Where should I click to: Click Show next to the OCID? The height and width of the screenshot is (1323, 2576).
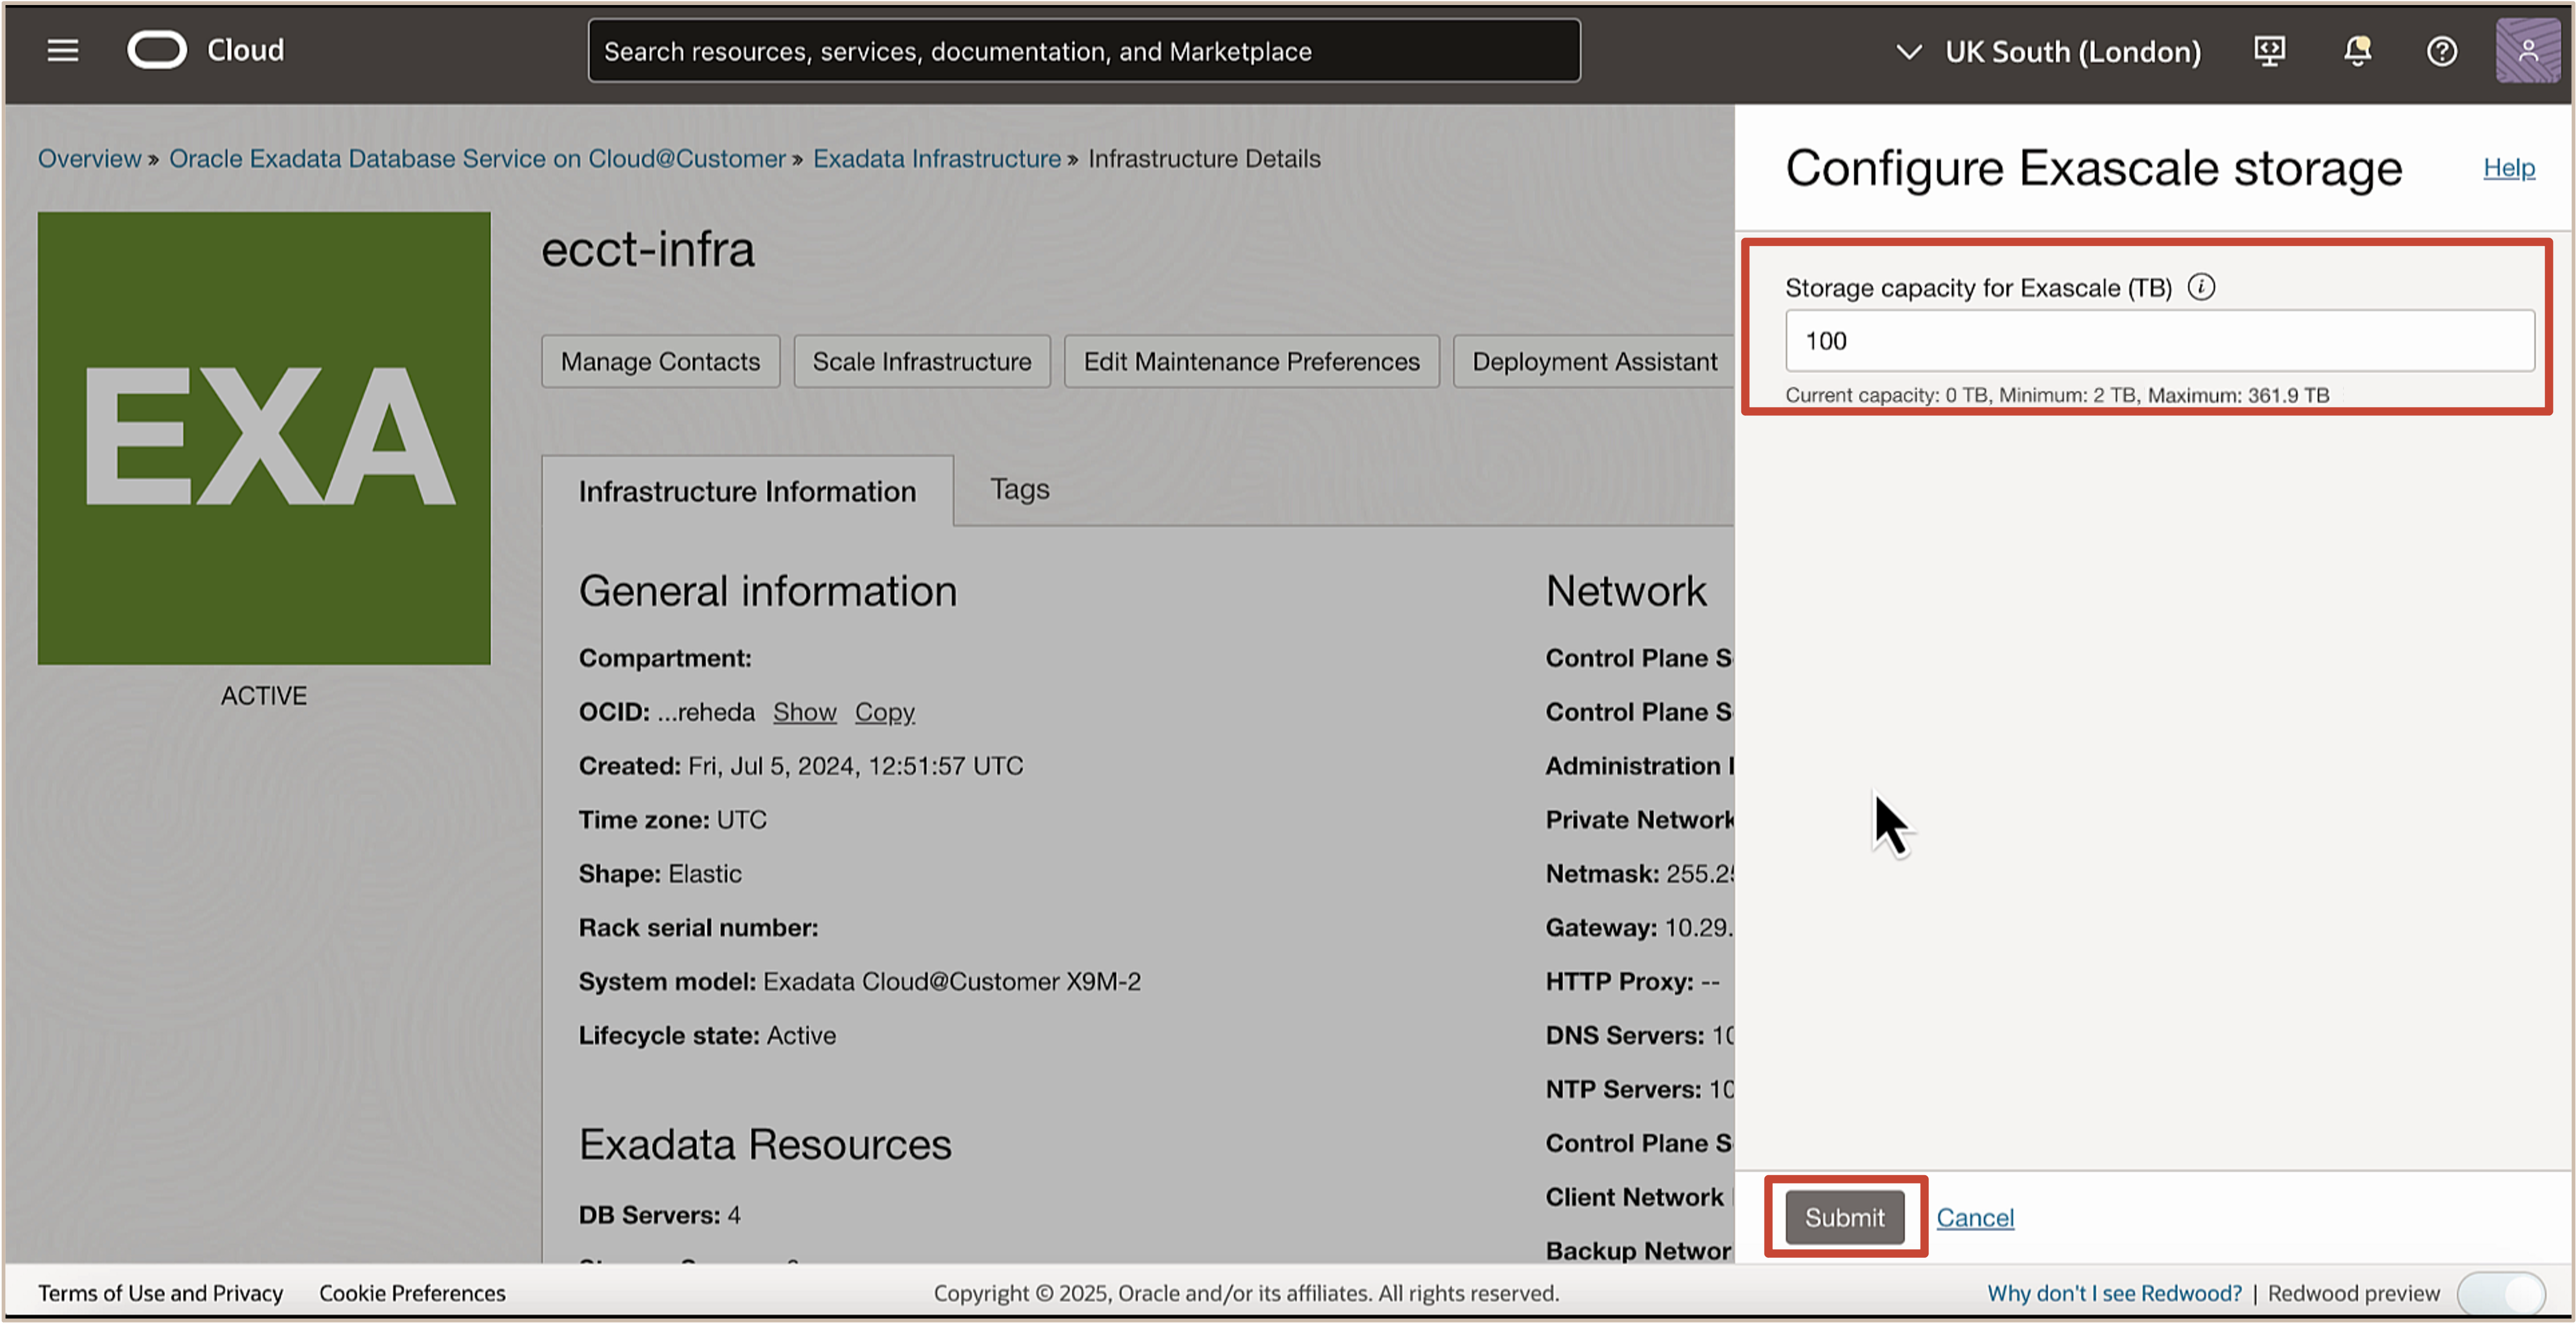[804, 712]
